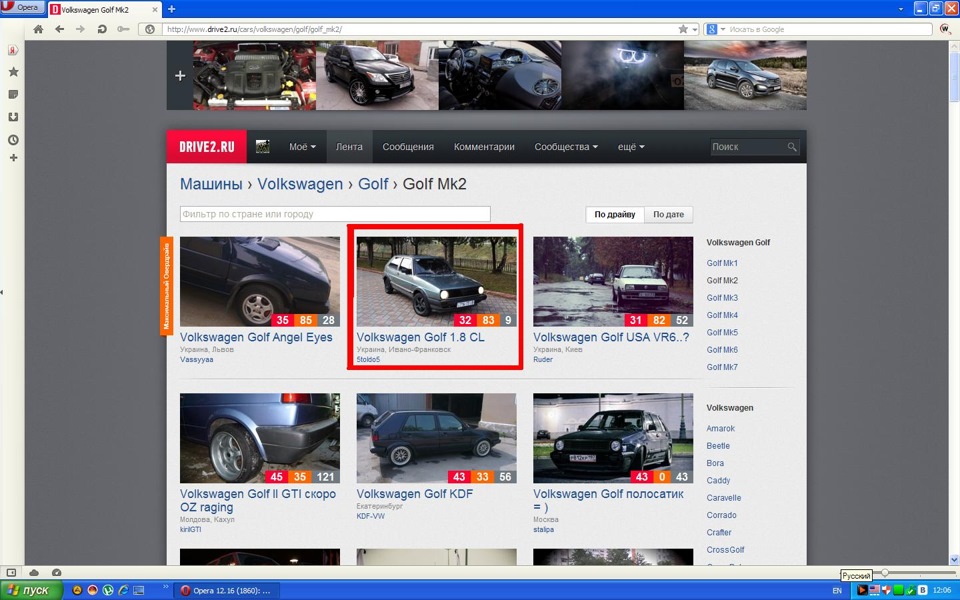Open Internet Explorer from quick launch
This screenshot has width=960, height=600.
(x=123, y=590)
